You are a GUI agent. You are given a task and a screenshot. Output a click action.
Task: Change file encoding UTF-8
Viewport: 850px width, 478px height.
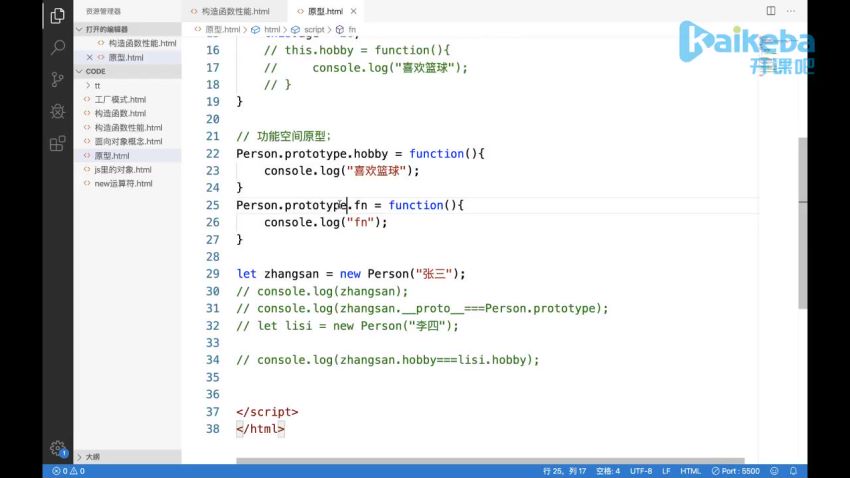click(641, 471)
